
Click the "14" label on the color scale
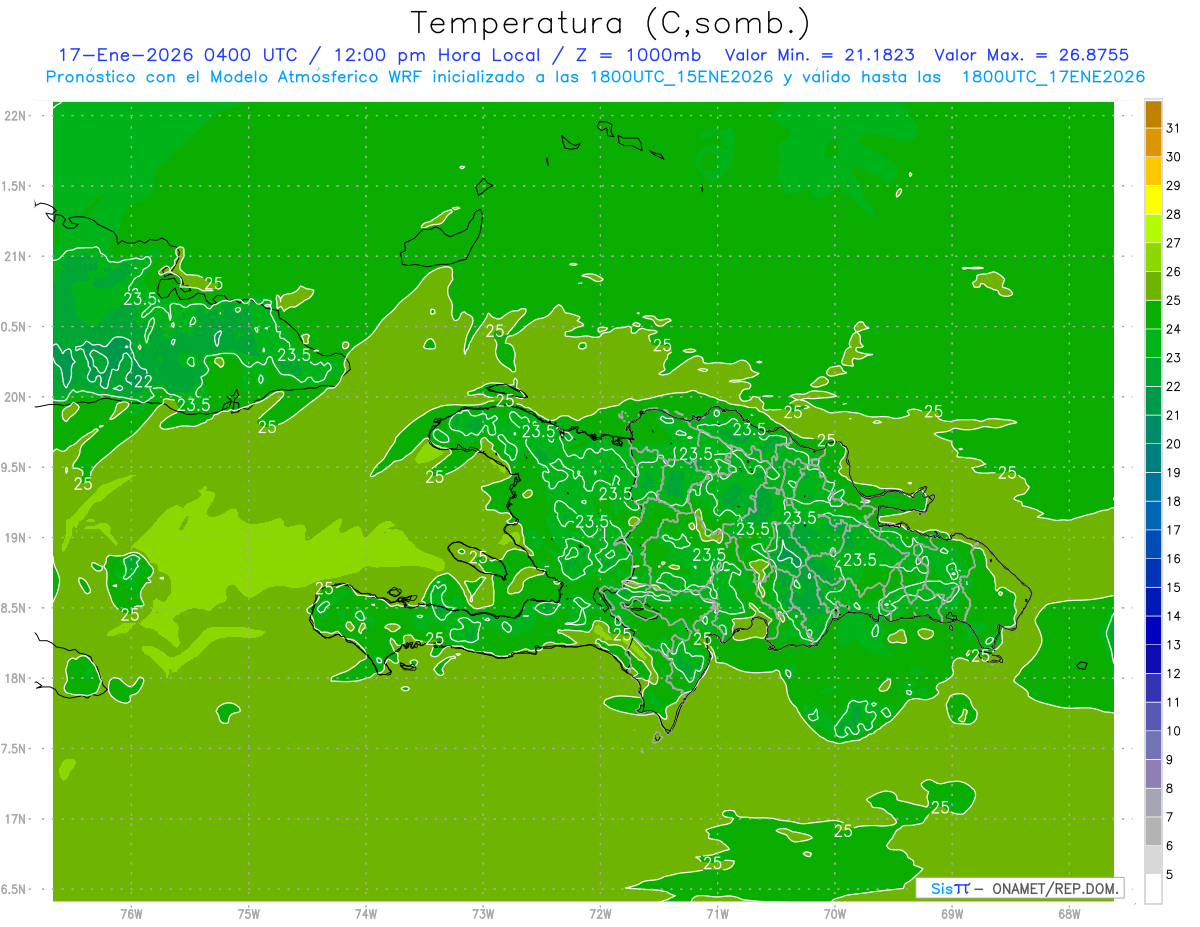(1174, 616)
